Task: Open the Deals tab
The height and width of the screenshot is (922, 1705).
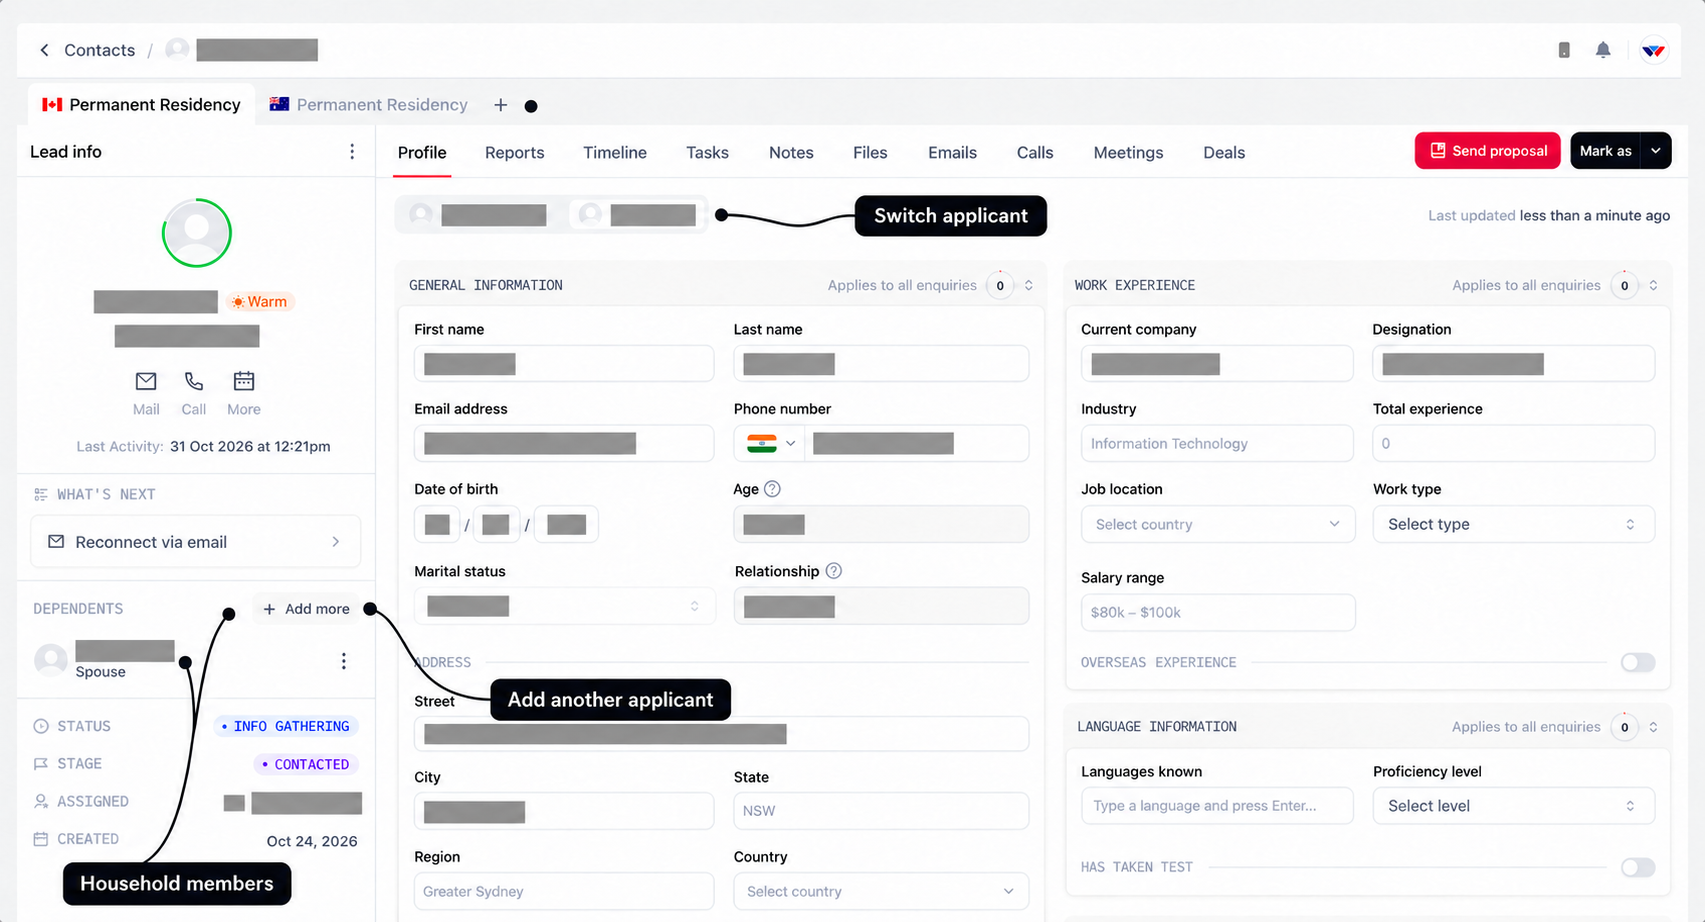Action: pos(1224,152)
